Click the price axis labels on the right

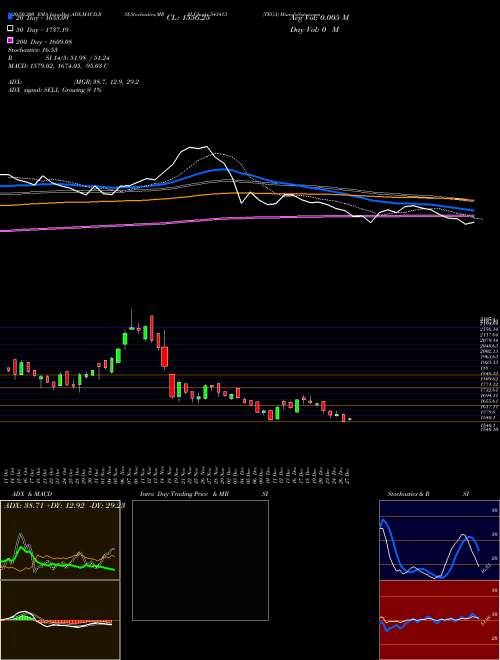pyautogui.click(x=489, y=373)
